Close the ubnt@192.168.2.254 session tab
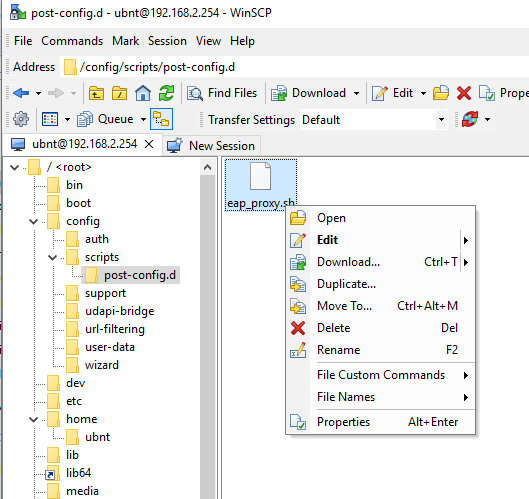This screenshot has width=529, height=499. tap(149, 144)
